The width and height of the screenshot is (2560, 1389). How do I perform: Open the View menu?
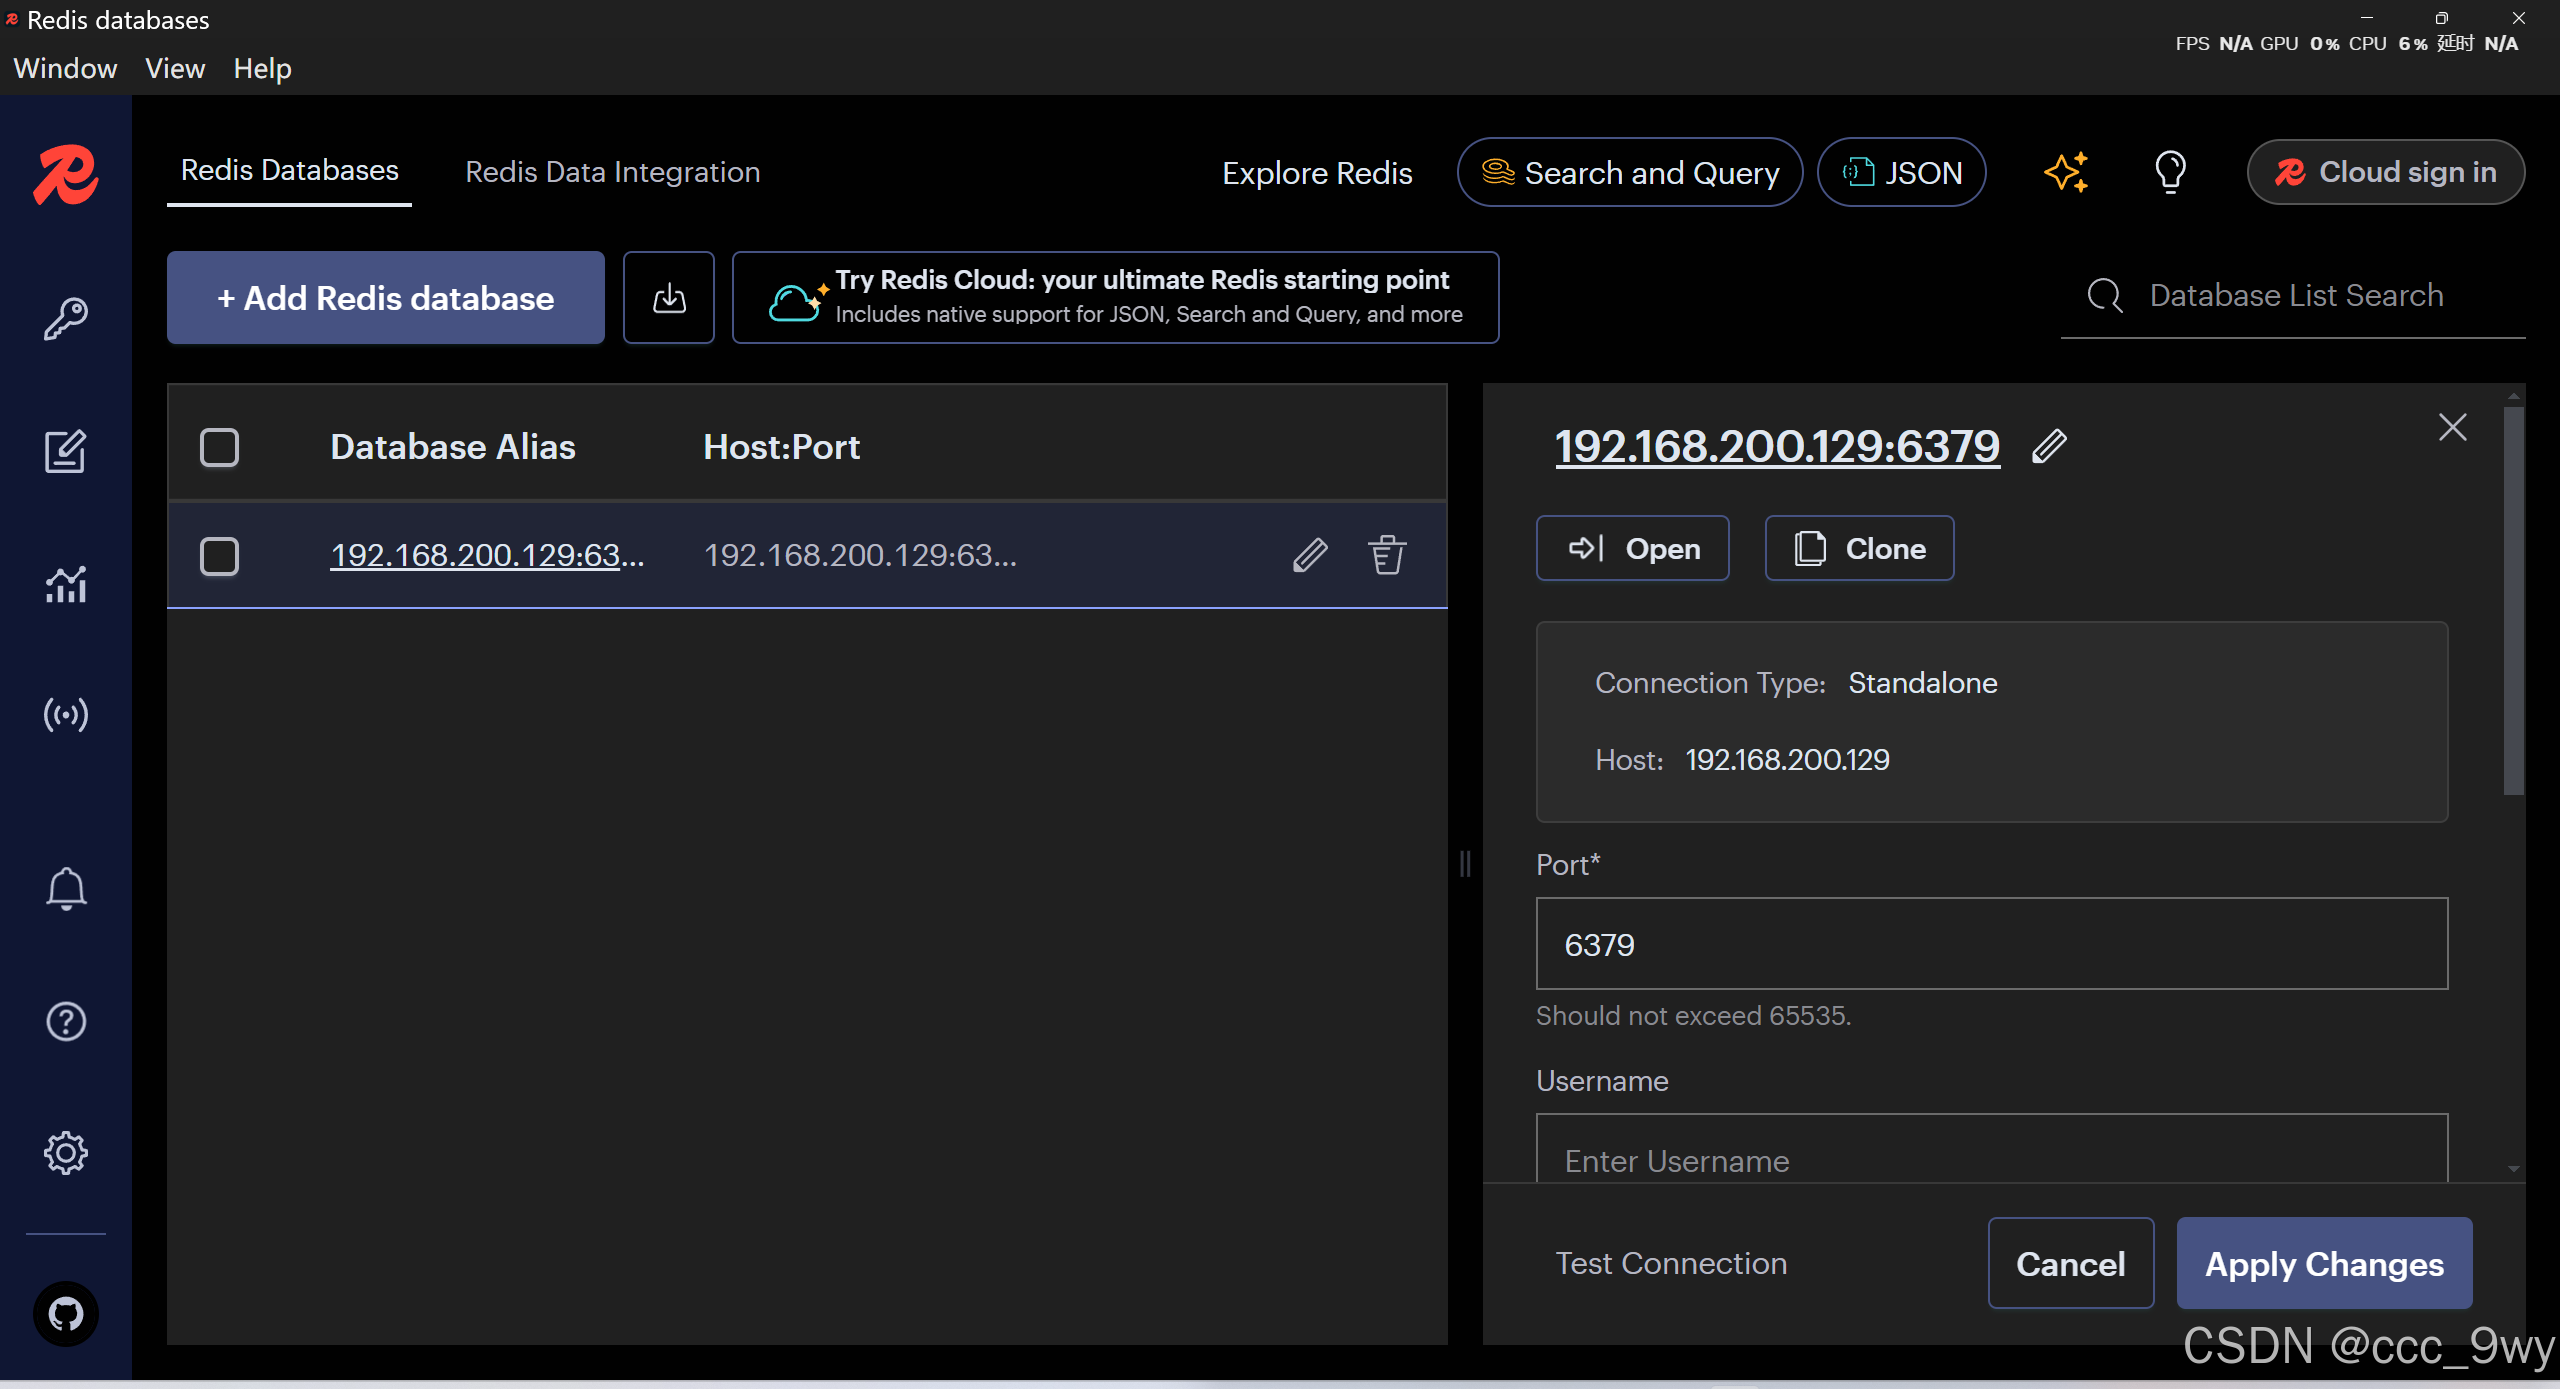[x=175, y=68]
